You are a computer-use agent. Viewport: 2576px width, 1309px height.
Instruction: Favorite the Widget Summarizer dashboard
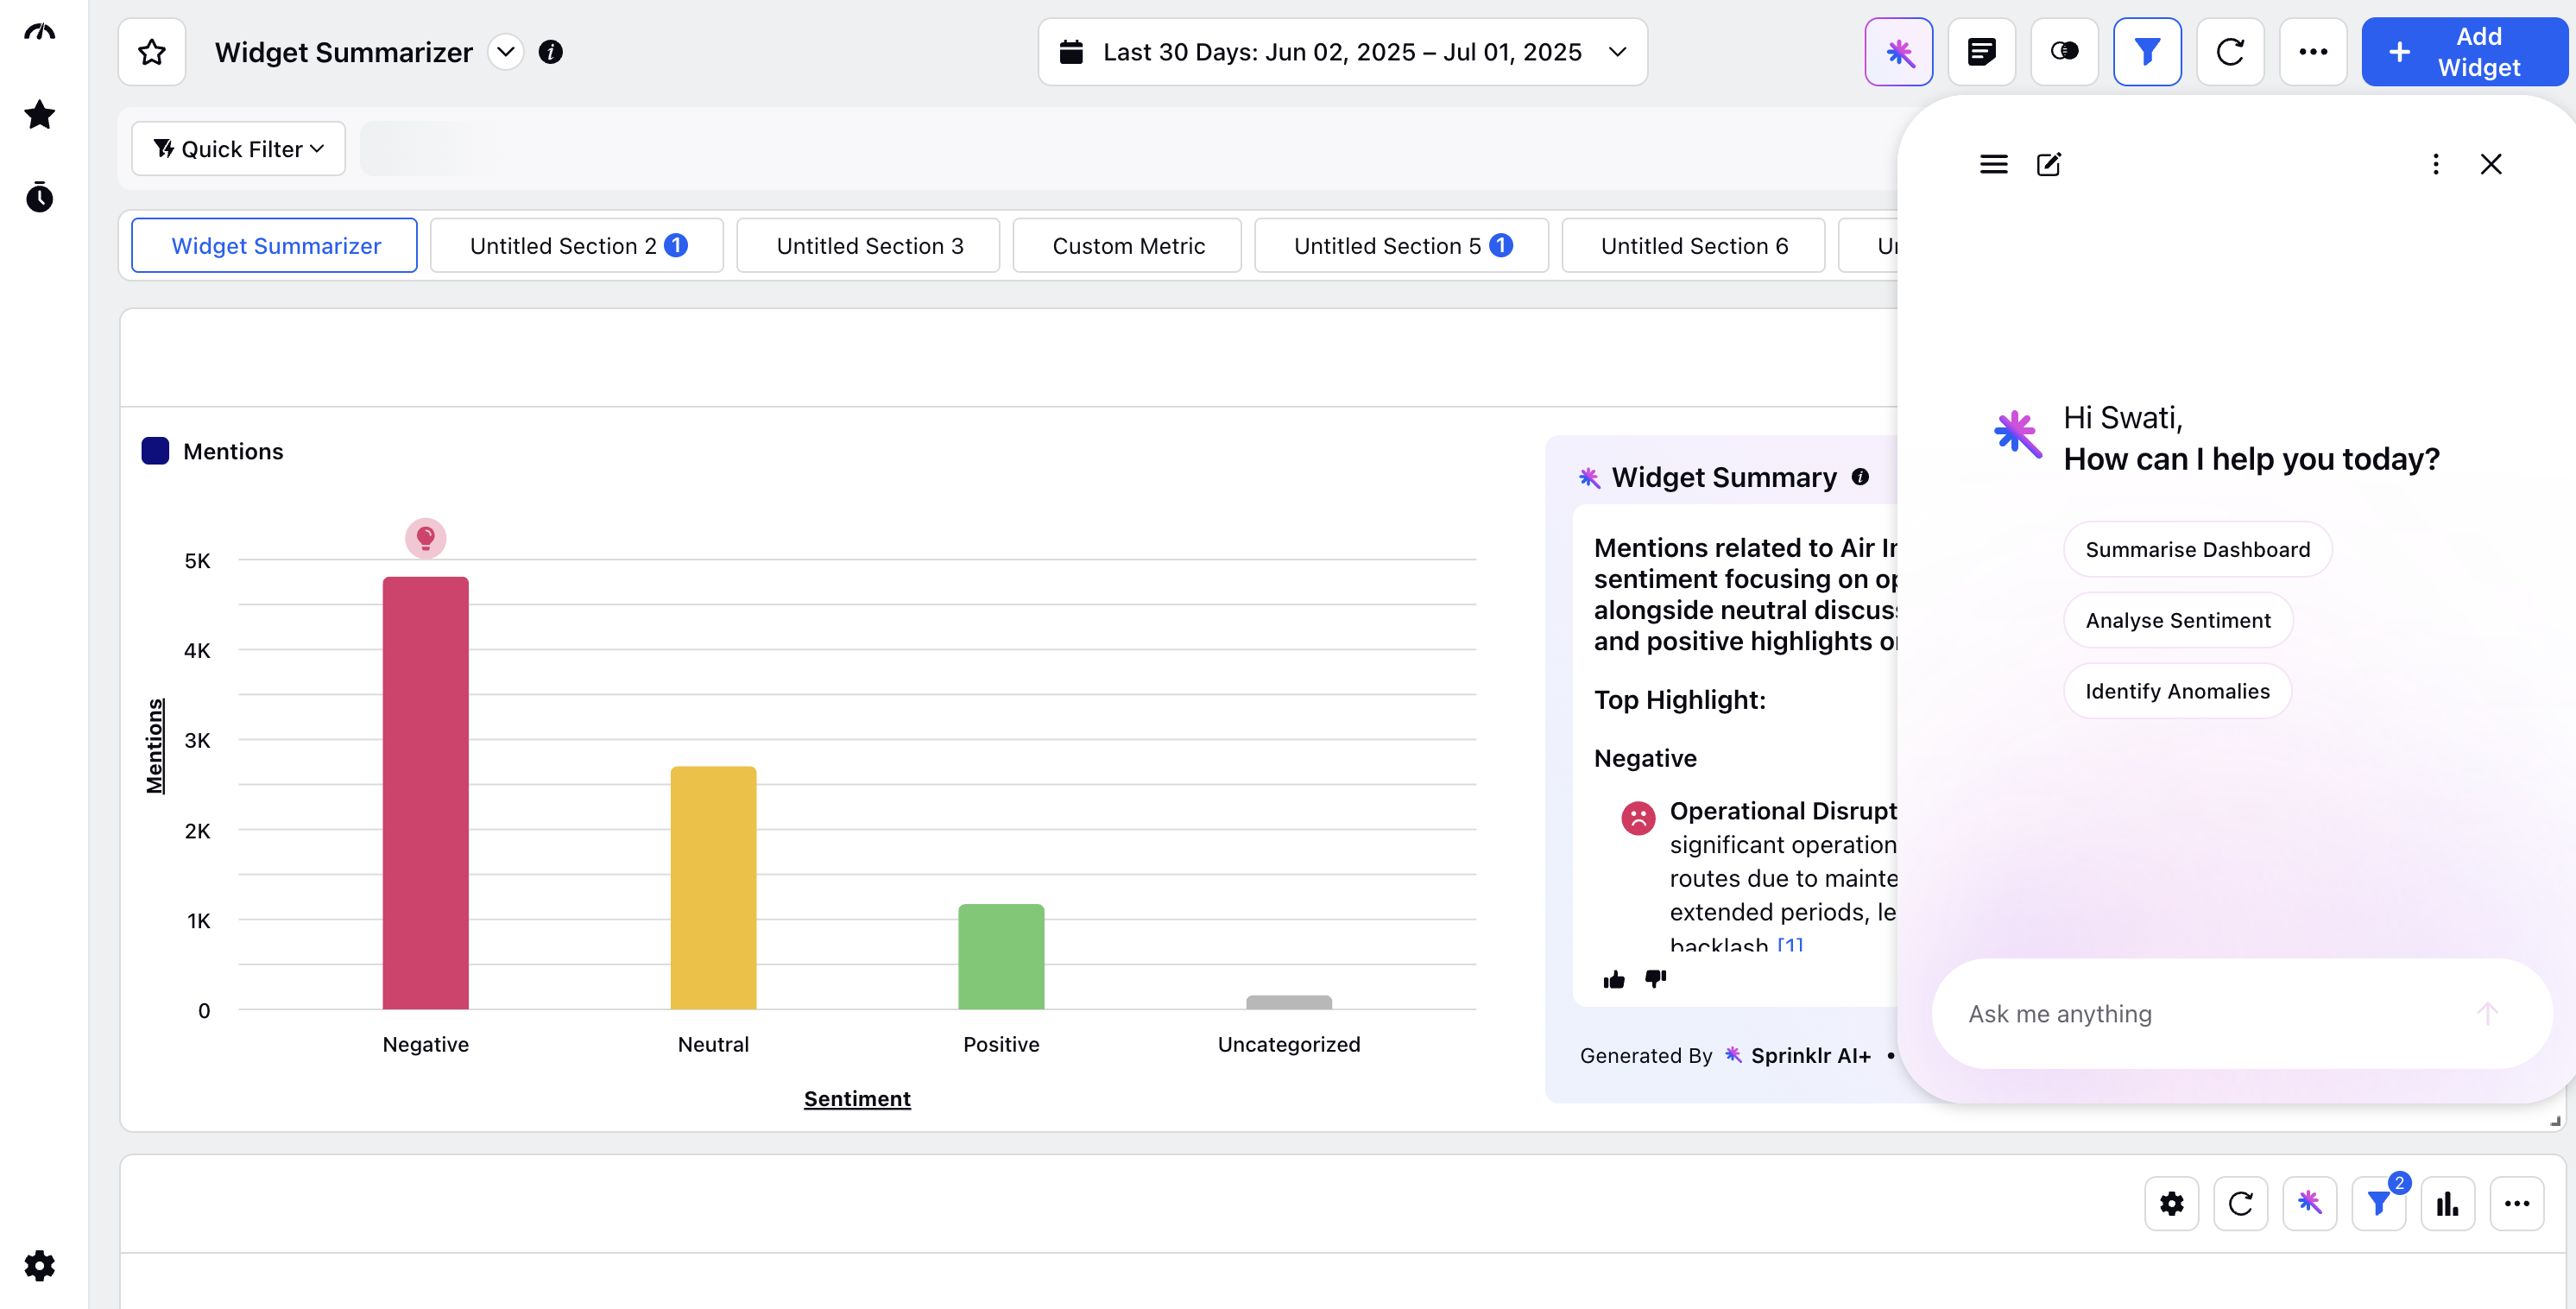click(x=152, y=52)
